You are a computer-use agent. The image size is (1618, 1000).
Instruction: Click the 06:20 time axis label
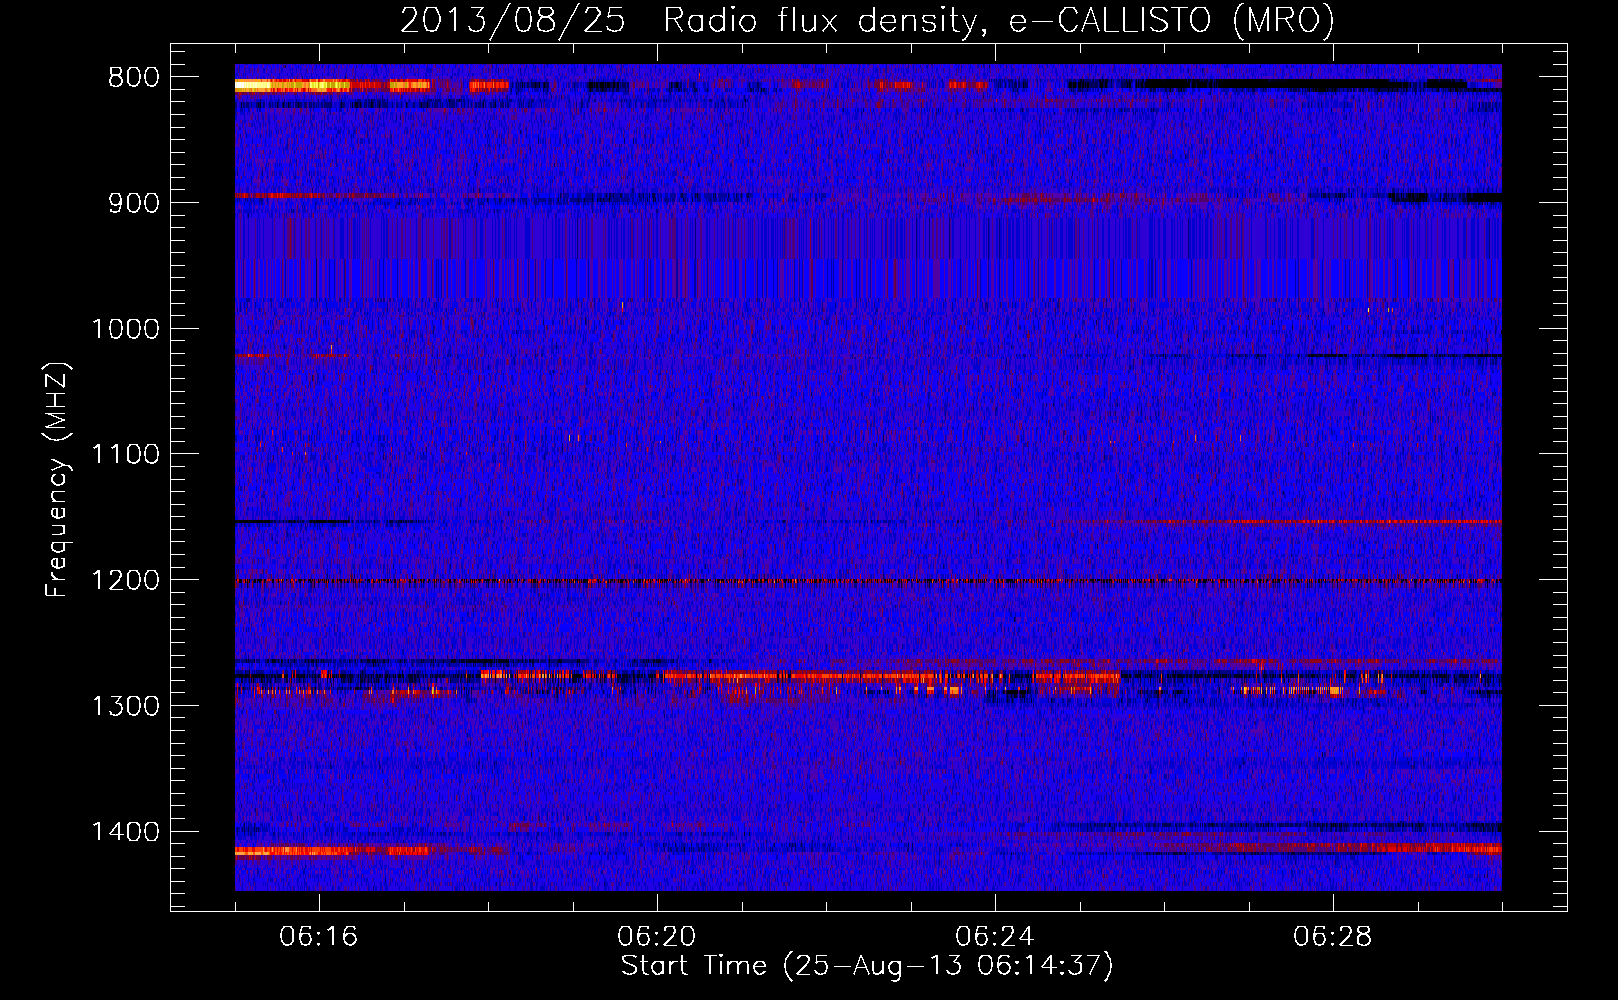tap(657, 937)
